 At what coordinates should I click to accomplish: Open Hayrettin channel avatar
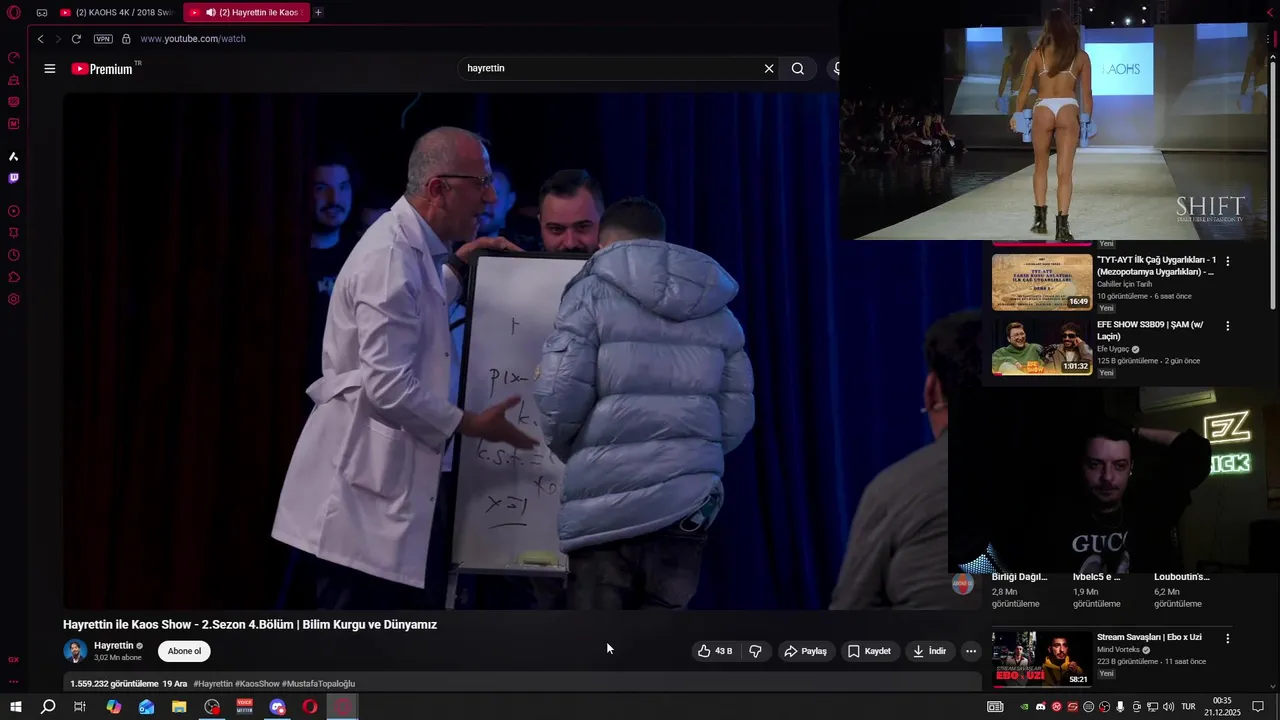pyautogui.click(x=75, y=651)
